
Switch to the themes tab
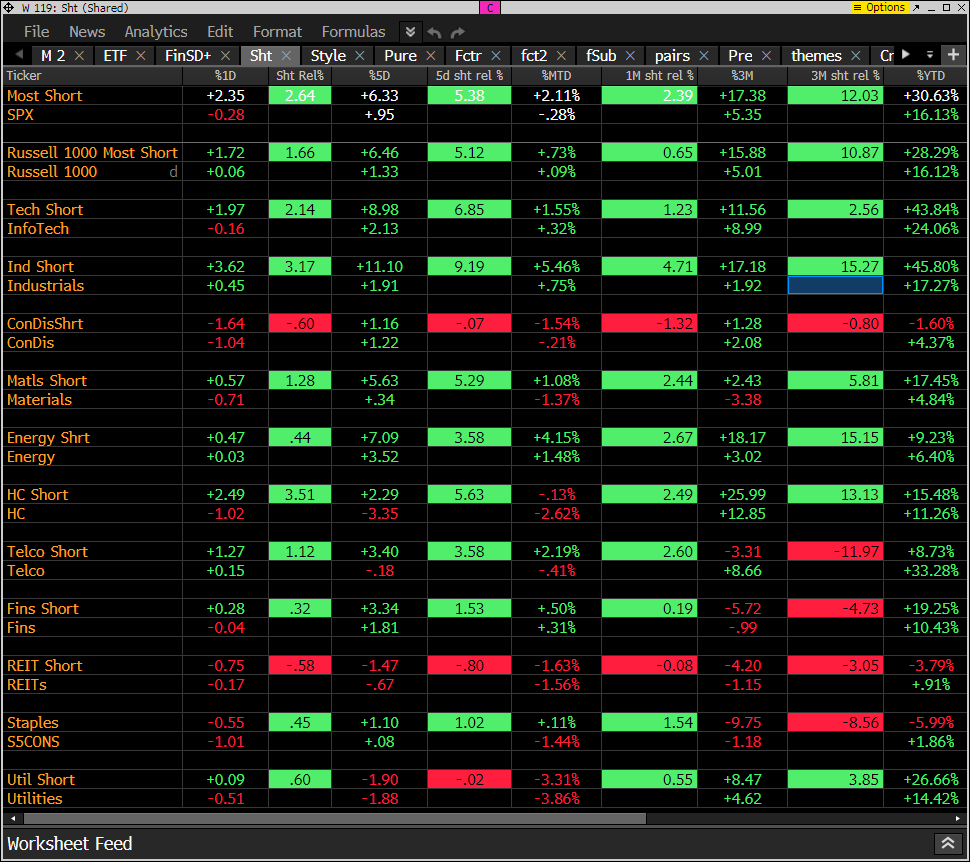tap(816, 56)
